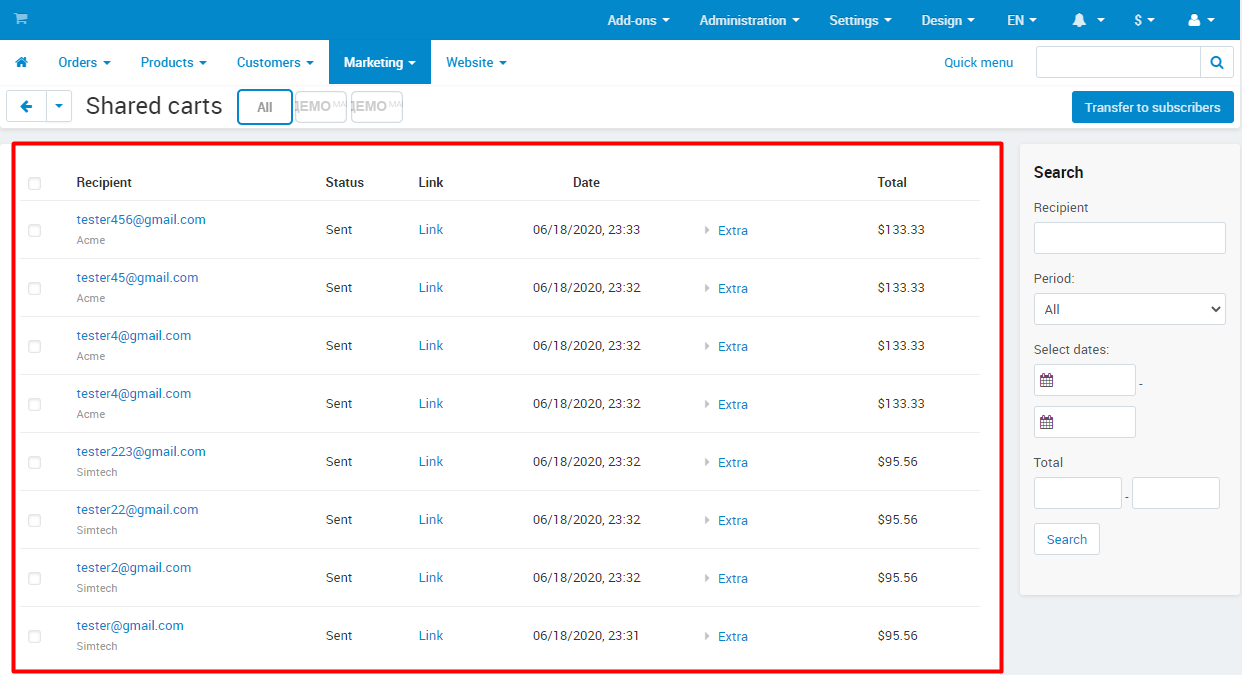1242x675 pixels.
Task: Open the Period dropdown set to All
Action: 1129,309
